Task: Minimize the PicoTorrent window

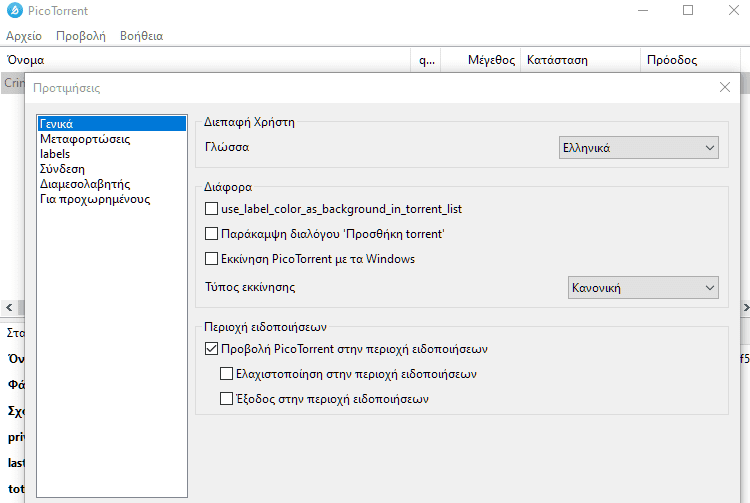Action: (x=643, y=11)
